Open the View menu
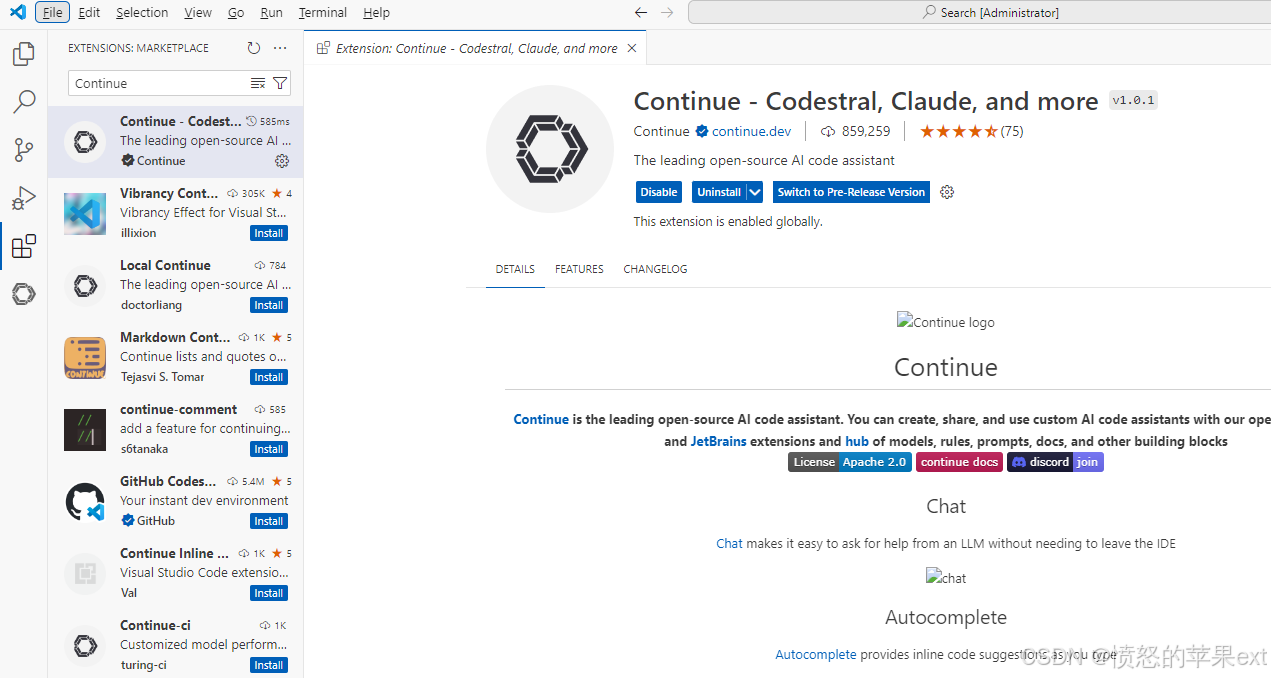 coord(198,12)
